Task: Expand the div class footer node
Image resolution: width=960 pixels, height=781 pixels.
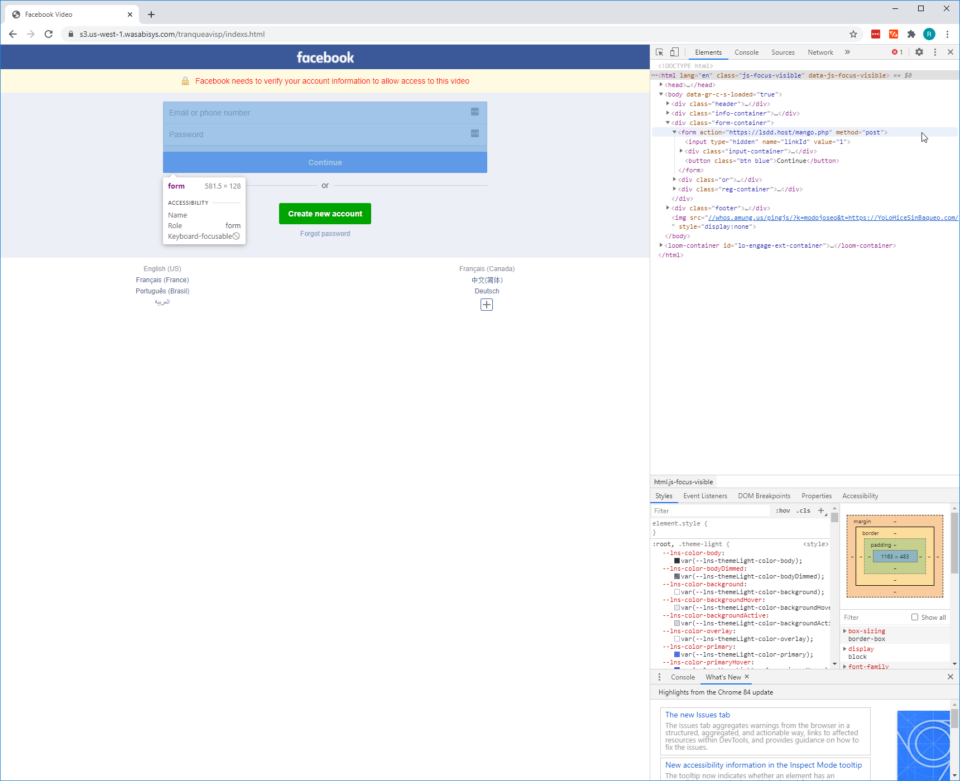Action: coord(669,207)
